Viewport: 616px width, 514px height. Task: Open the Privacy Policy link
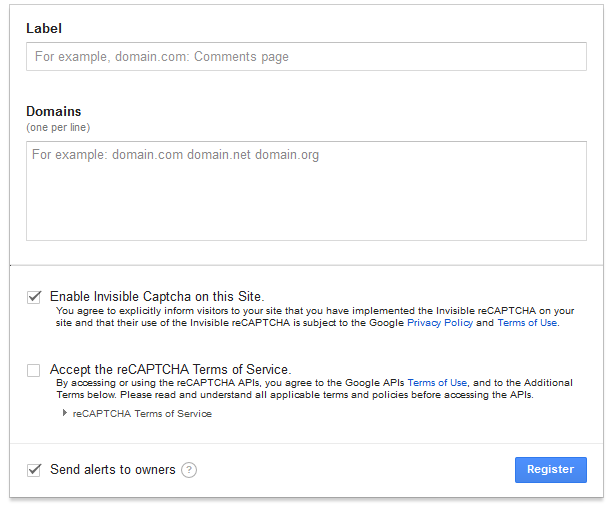coord(439,323)
